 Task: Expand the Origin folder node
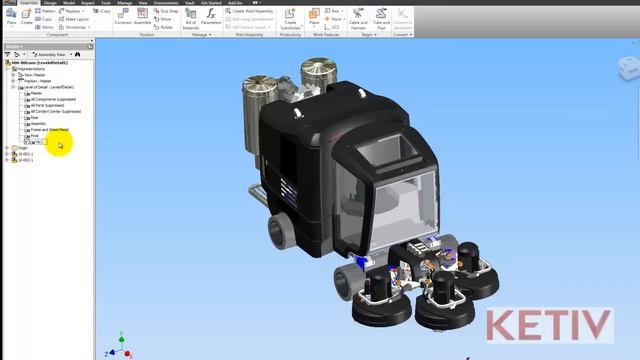pyautogui.click(x=7, y=148)
